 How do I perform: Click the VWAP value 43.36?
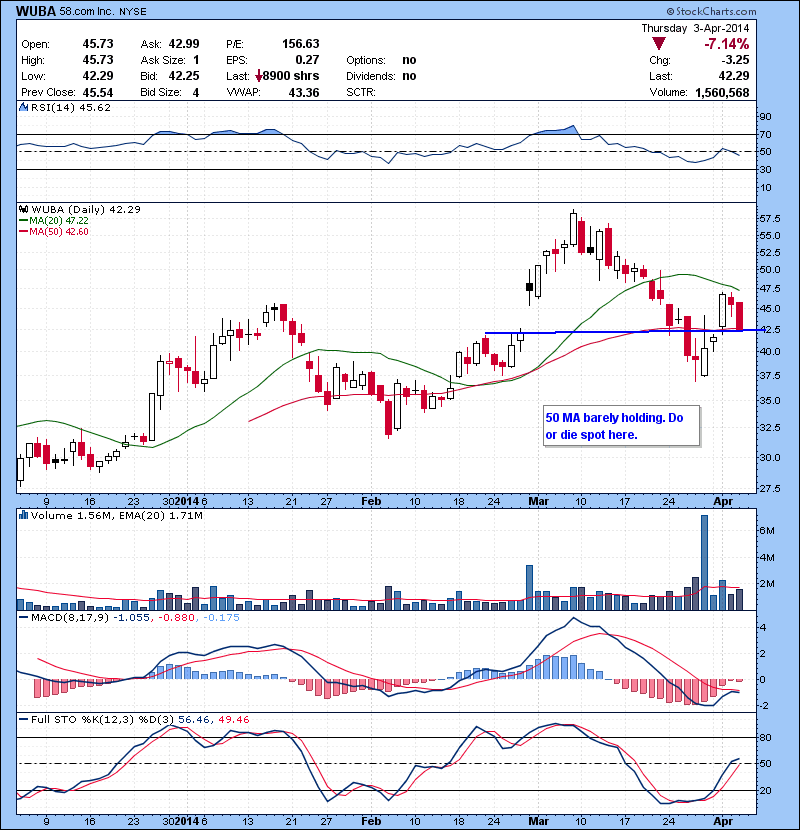coord(304,92)
